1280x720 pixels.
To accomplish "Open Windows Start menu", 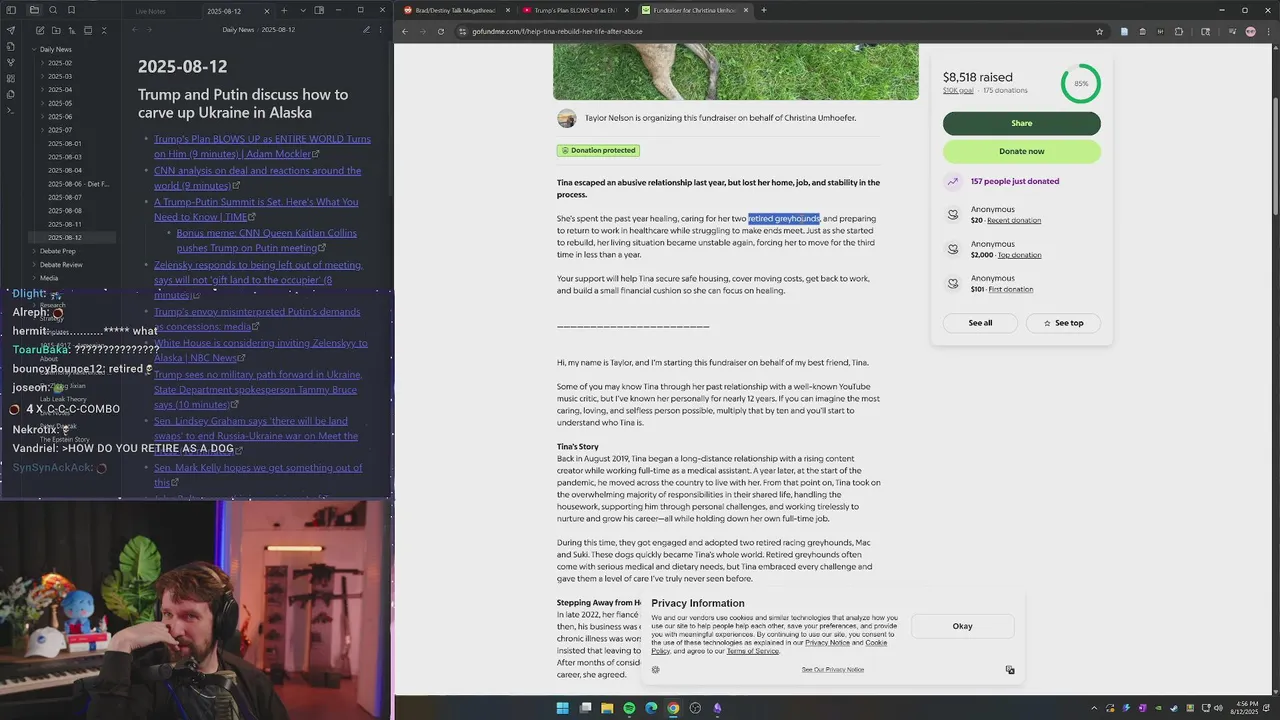I will [x=562, y=708].
